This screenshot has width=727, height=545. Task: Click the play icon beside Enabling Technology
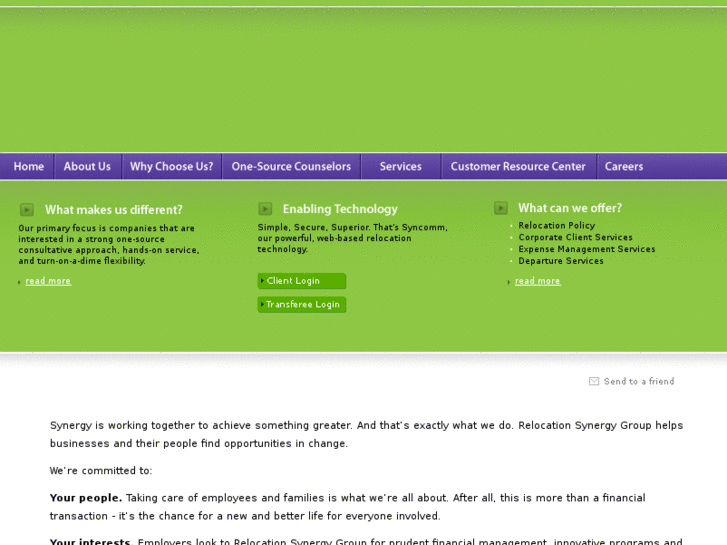[265, 209]
